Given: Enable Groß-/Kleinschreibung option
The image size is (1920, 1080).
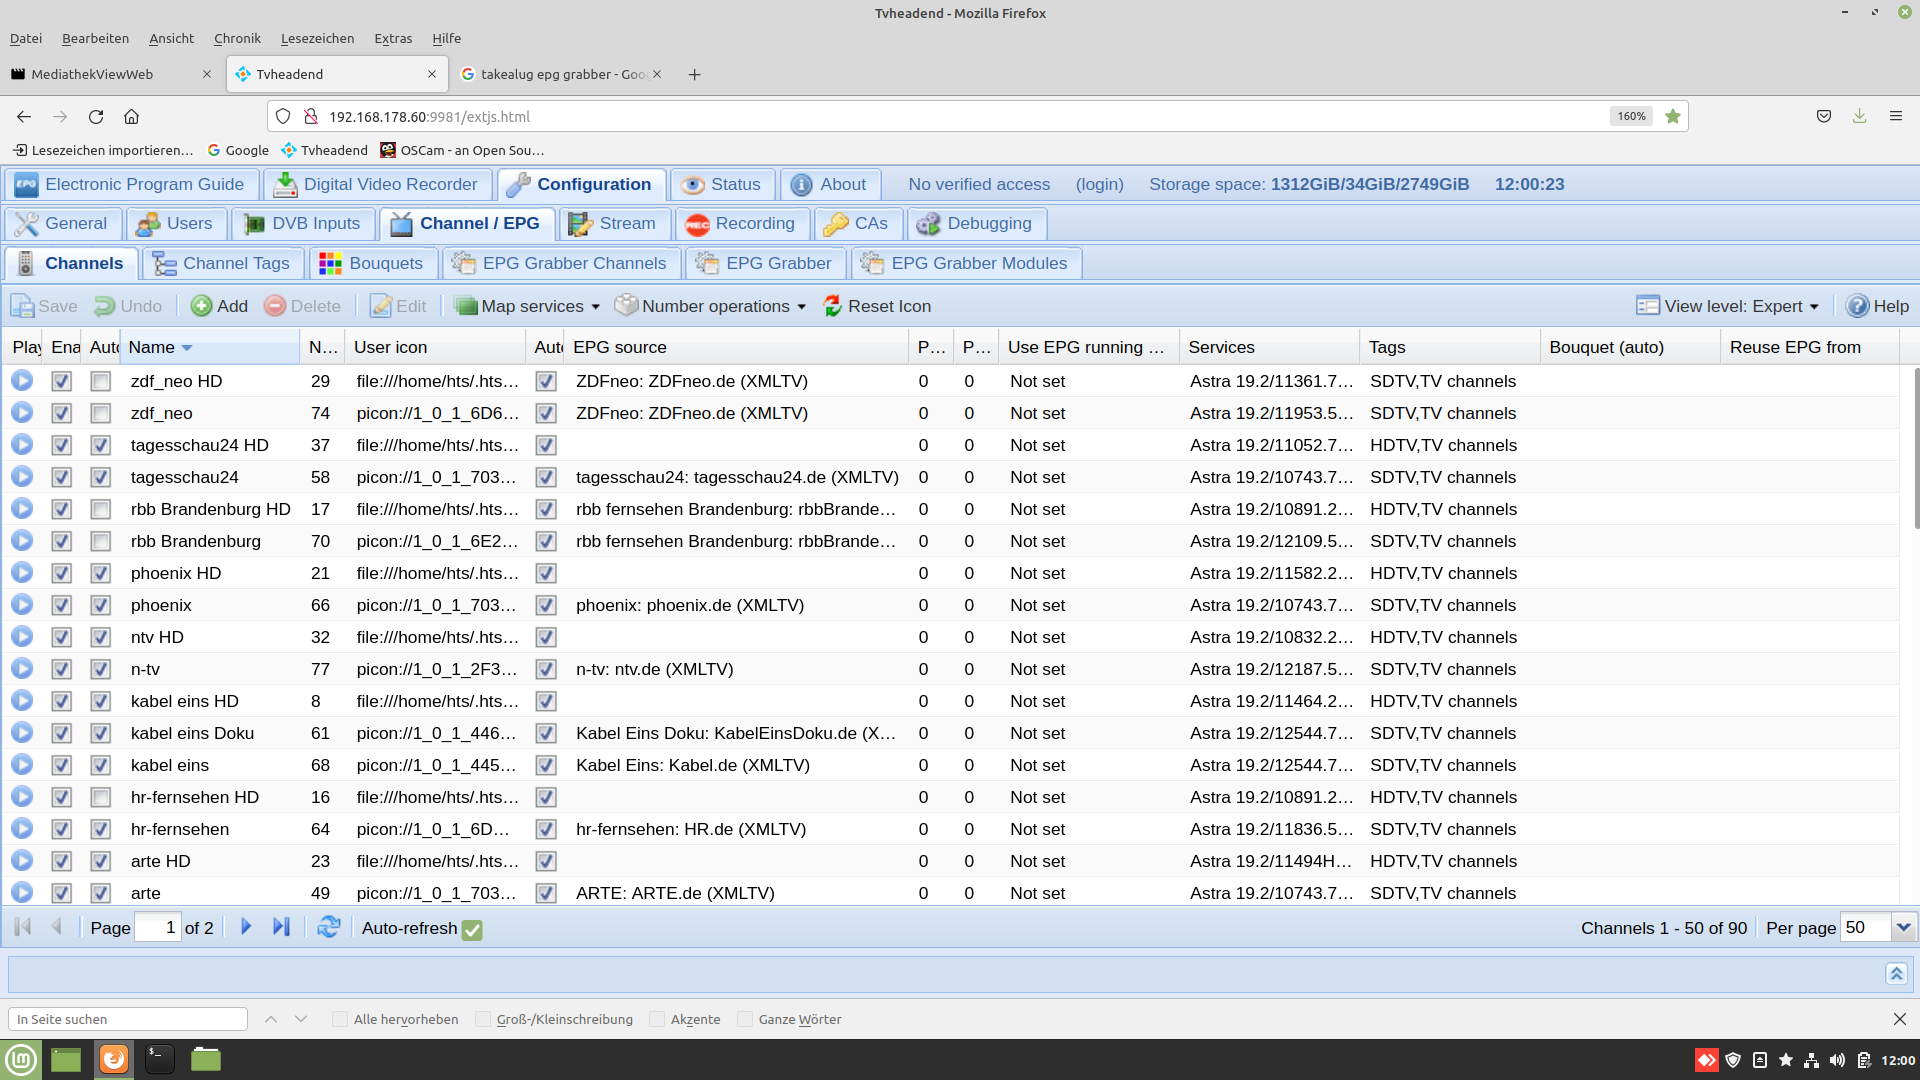Looking at the screenshot, I should pos(483,1019).
